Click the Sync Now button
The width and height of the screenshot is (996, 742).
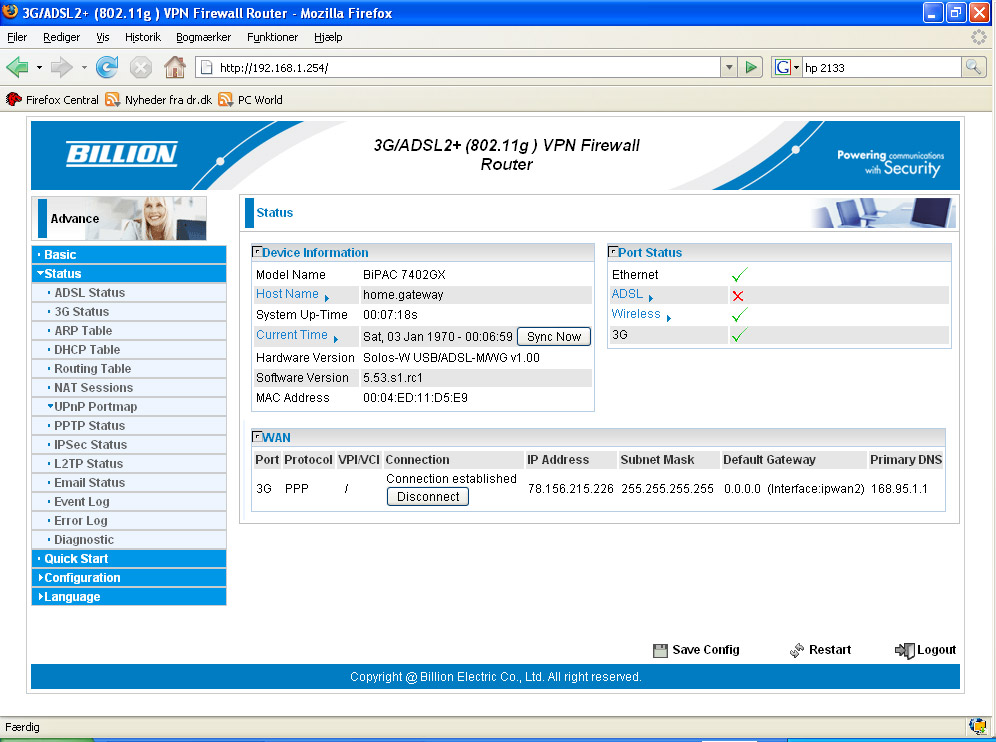(554, 337)
